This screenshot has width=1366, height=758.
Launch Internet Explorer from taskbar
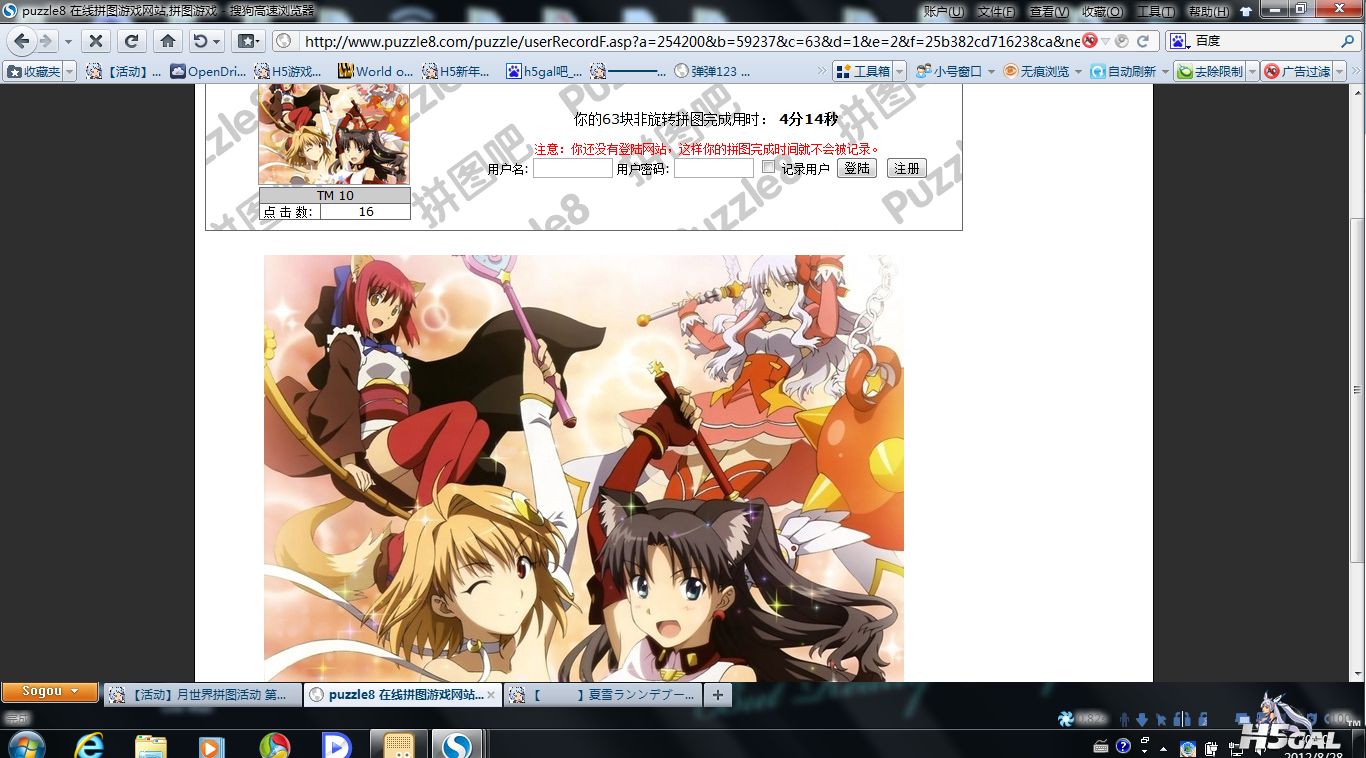click(x=90, y=745)
